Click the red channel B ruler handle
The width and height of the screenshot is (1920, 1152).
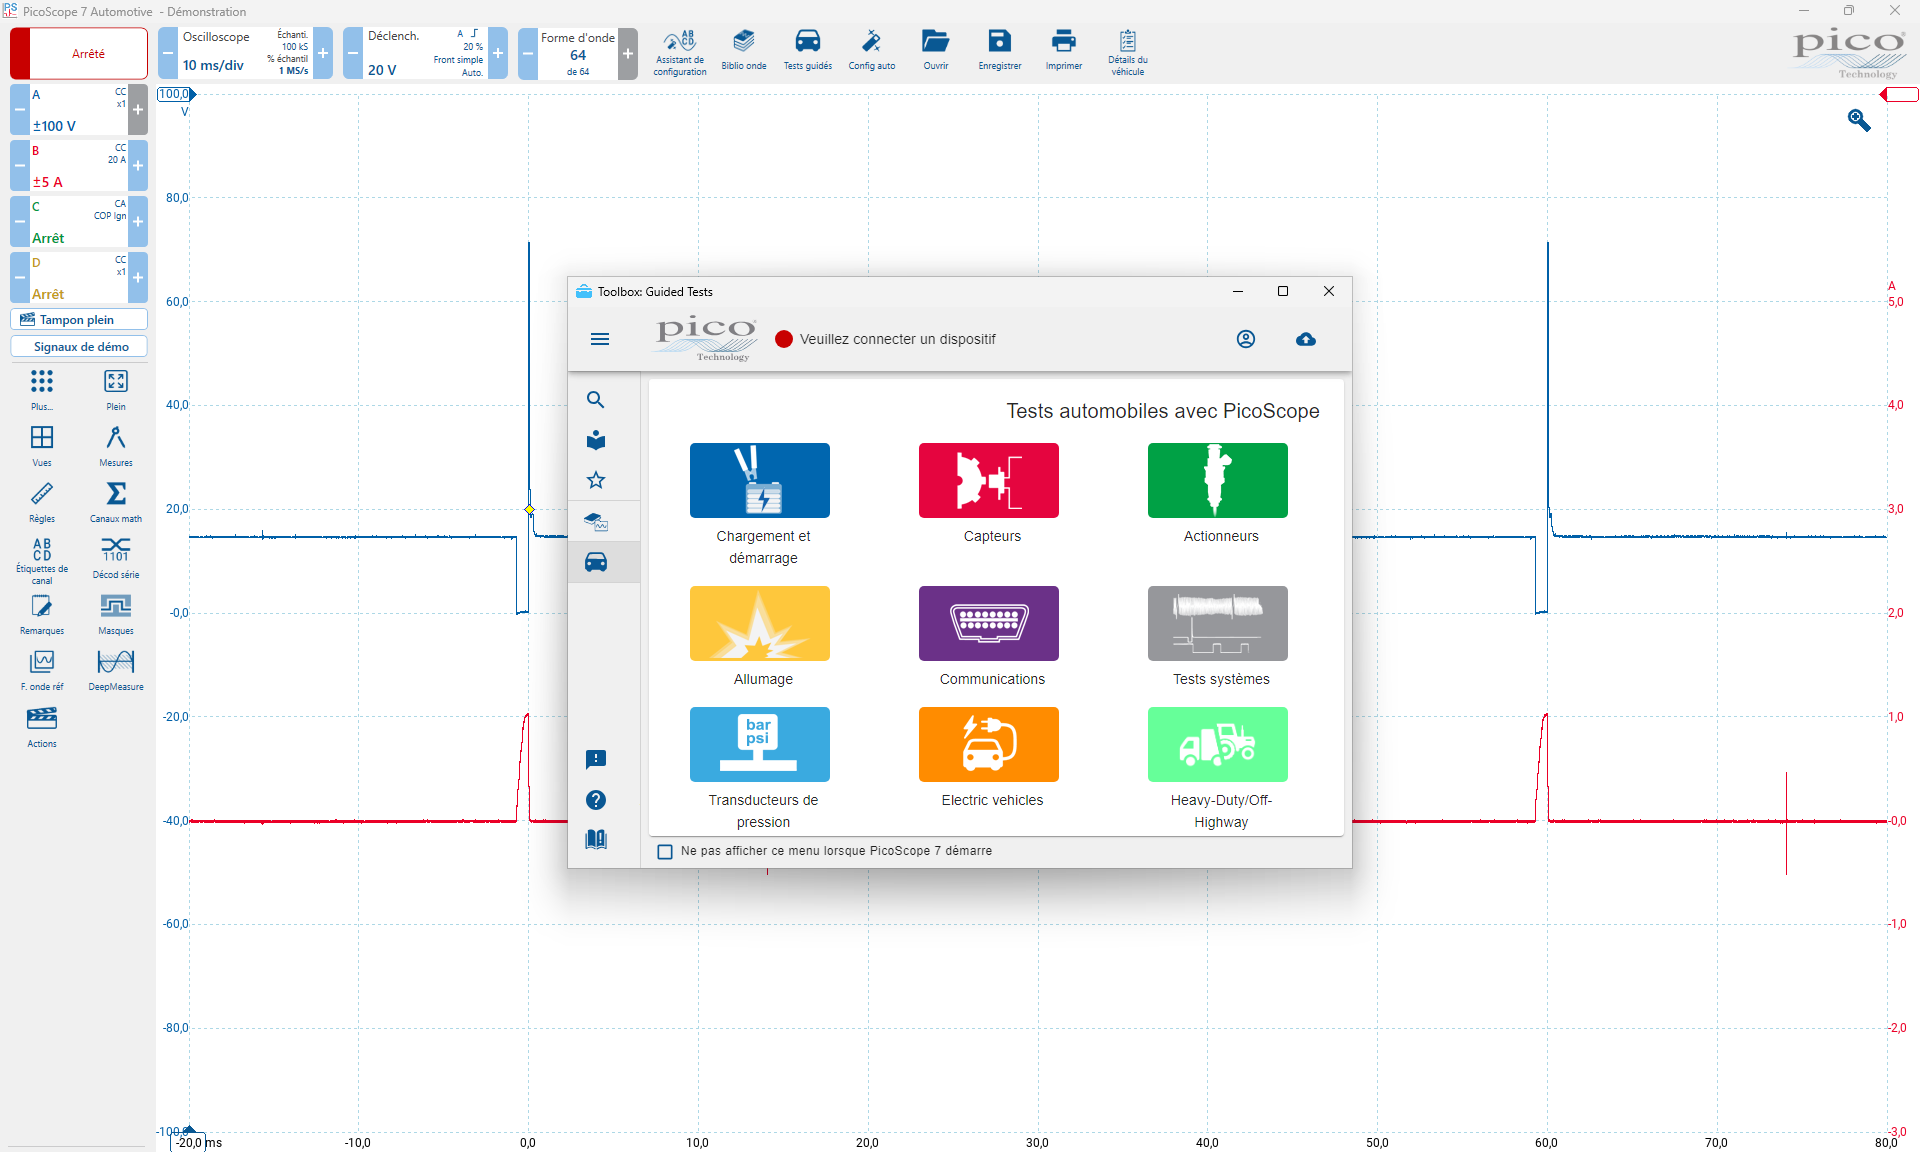1899,95
